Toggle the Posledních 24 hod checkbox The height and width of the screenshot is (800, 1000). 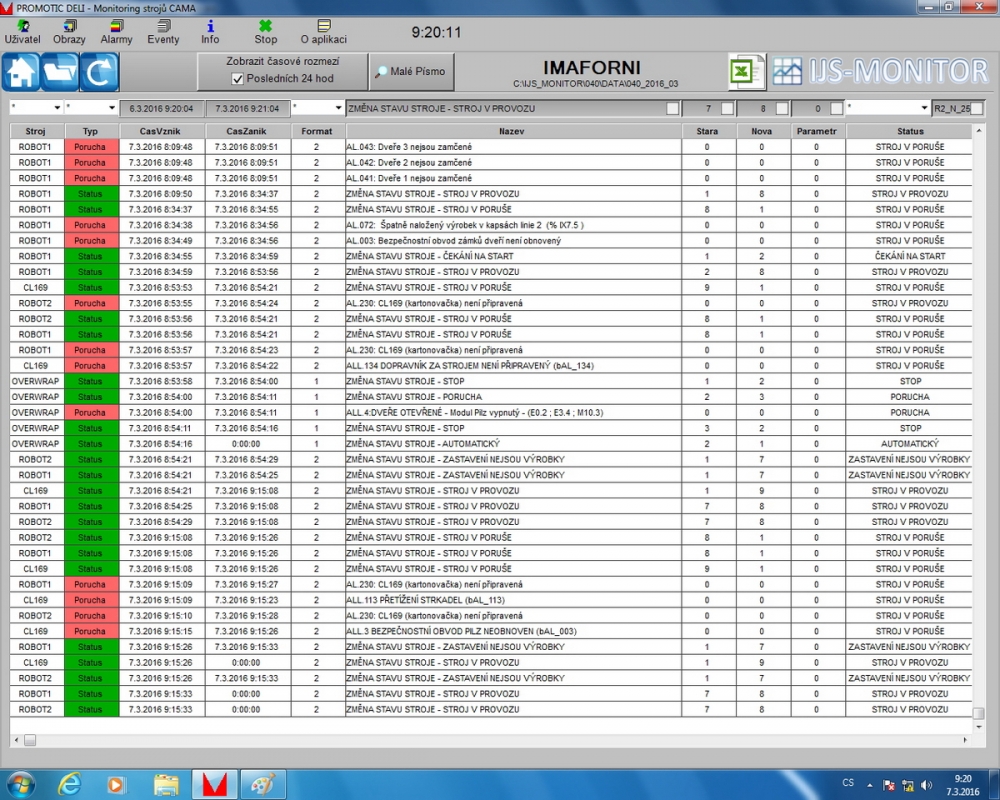click(237, 79)
